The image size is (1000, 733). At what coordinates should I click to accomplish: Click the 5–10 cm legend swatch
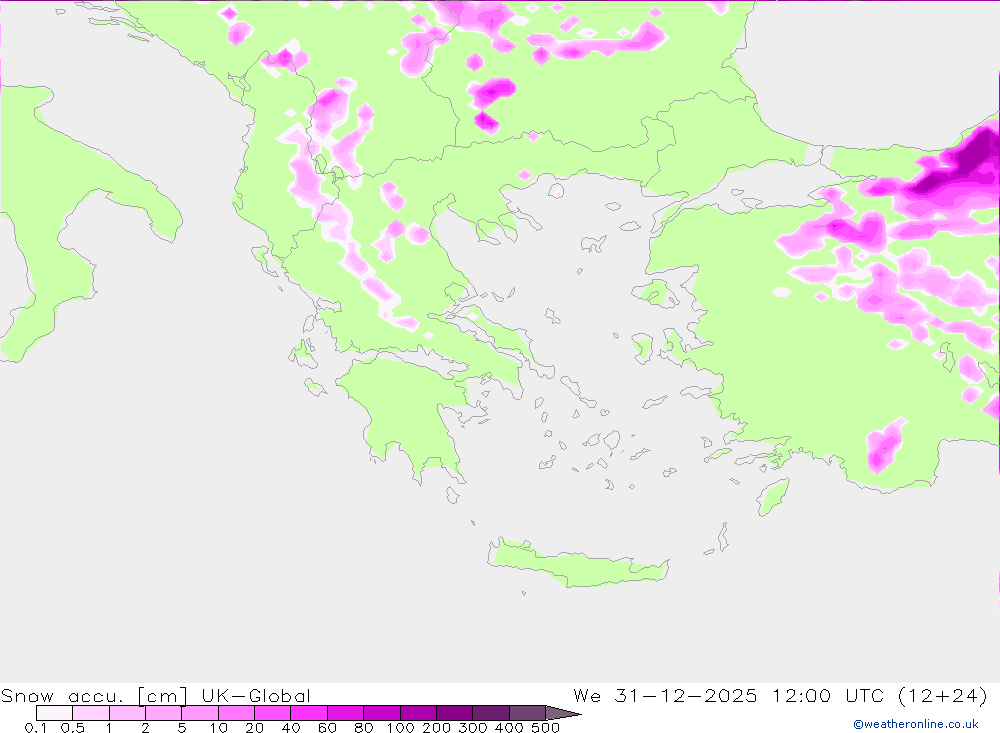pyautogui.click(x=200, y=713)
